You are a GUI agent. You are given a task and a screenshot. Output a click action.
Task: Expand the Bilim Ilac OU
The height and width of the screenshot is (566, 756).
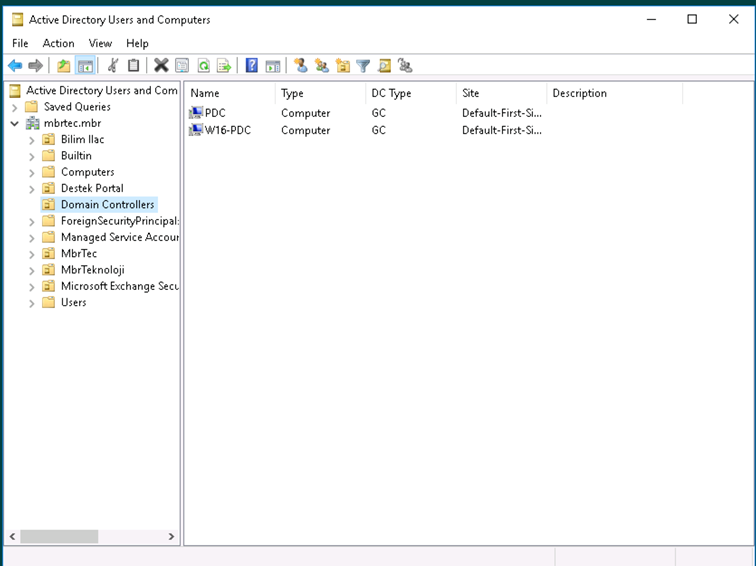[x=32, y=140]
